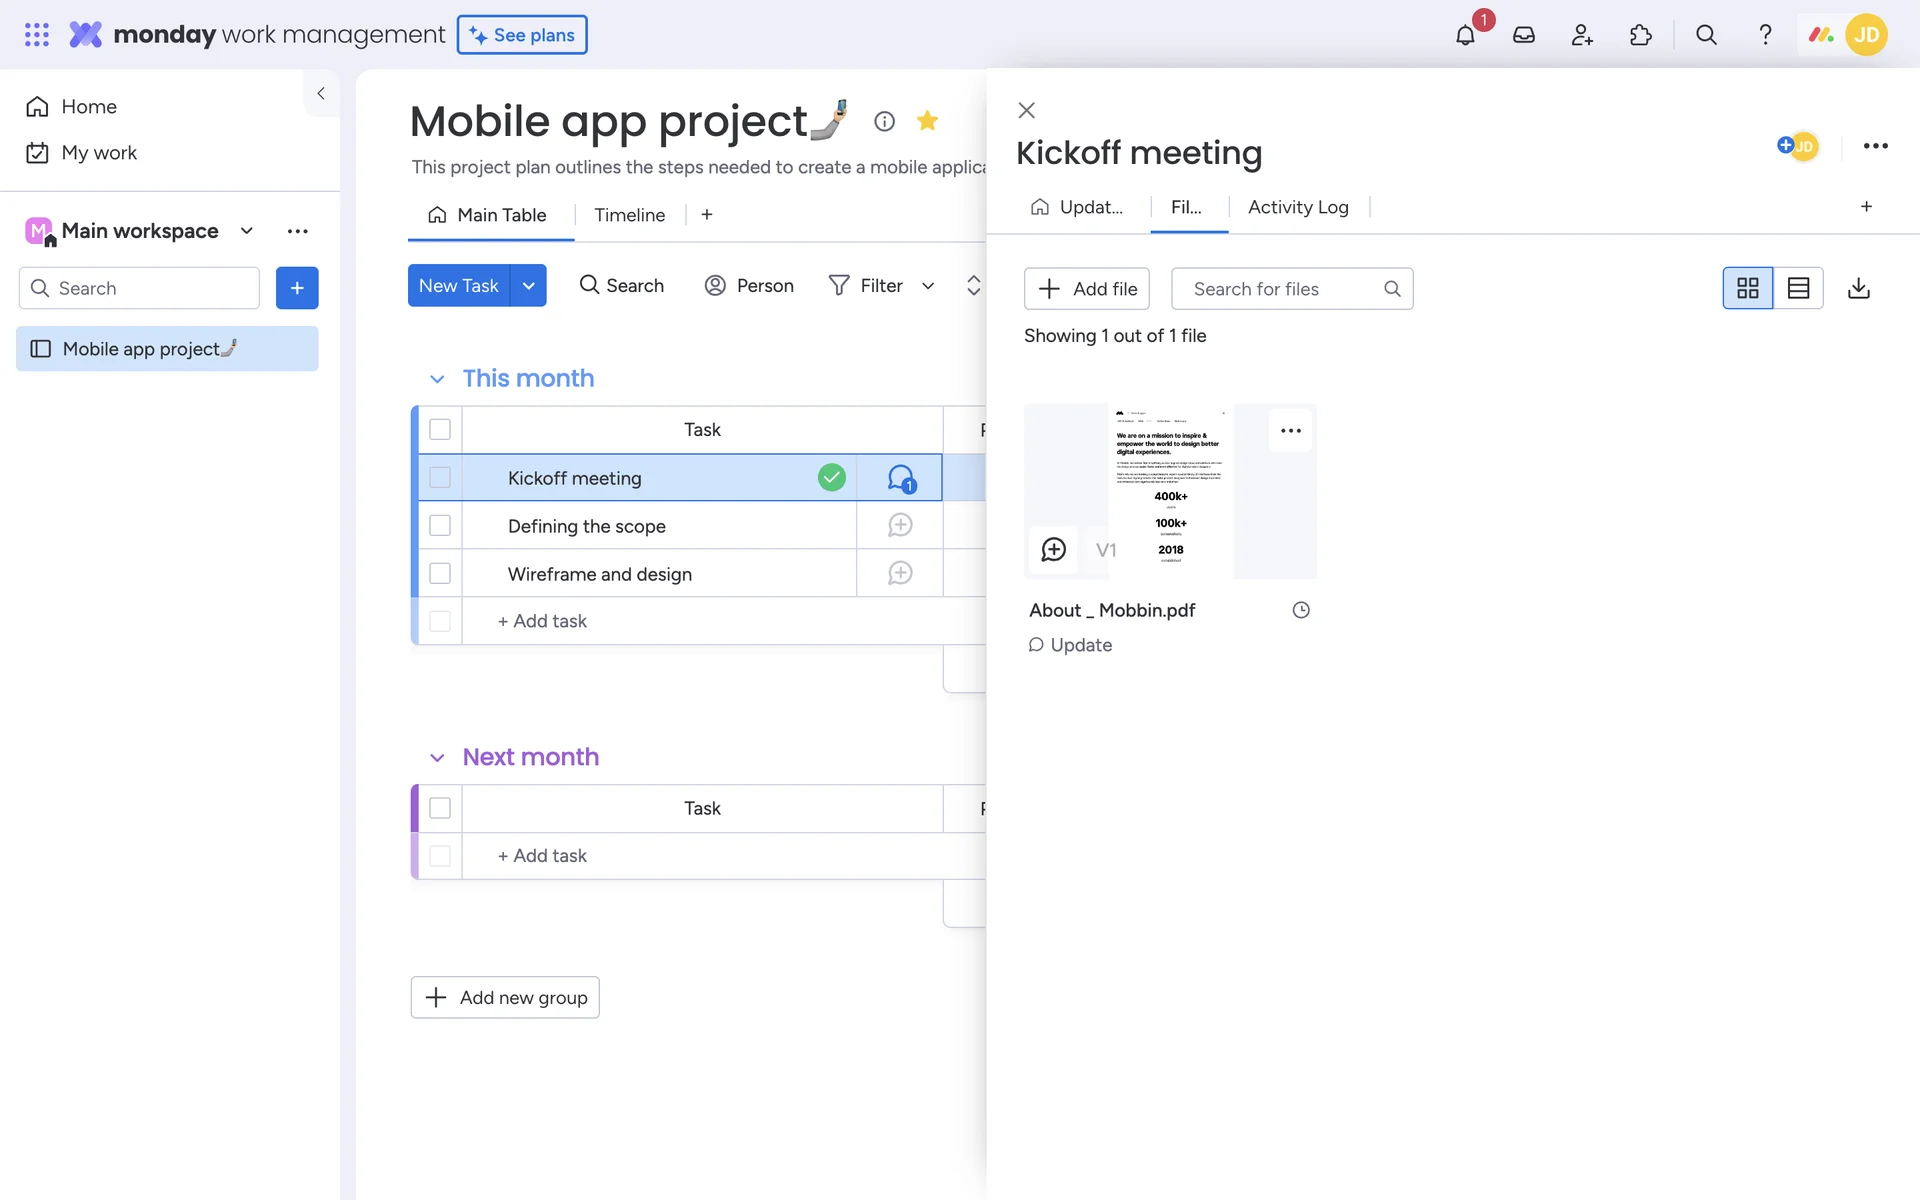1920x1200 pixels.
Task: Tick the This month header checkbox
Action: tap(440, 429)
